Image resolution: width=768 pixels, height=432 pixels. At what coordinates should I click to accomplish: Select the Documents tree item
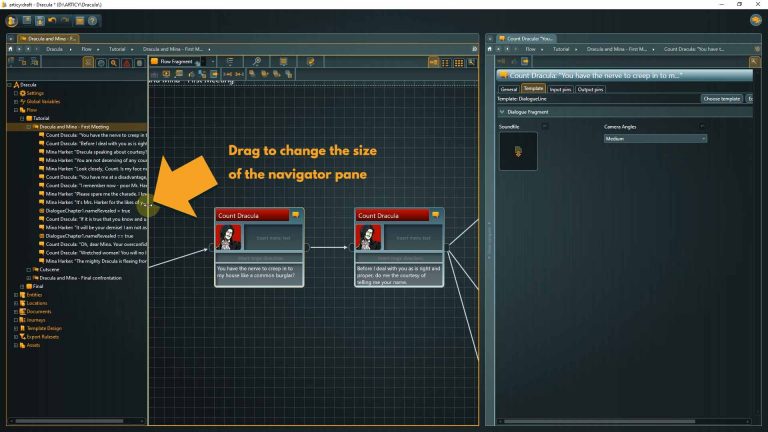point(39,312)
